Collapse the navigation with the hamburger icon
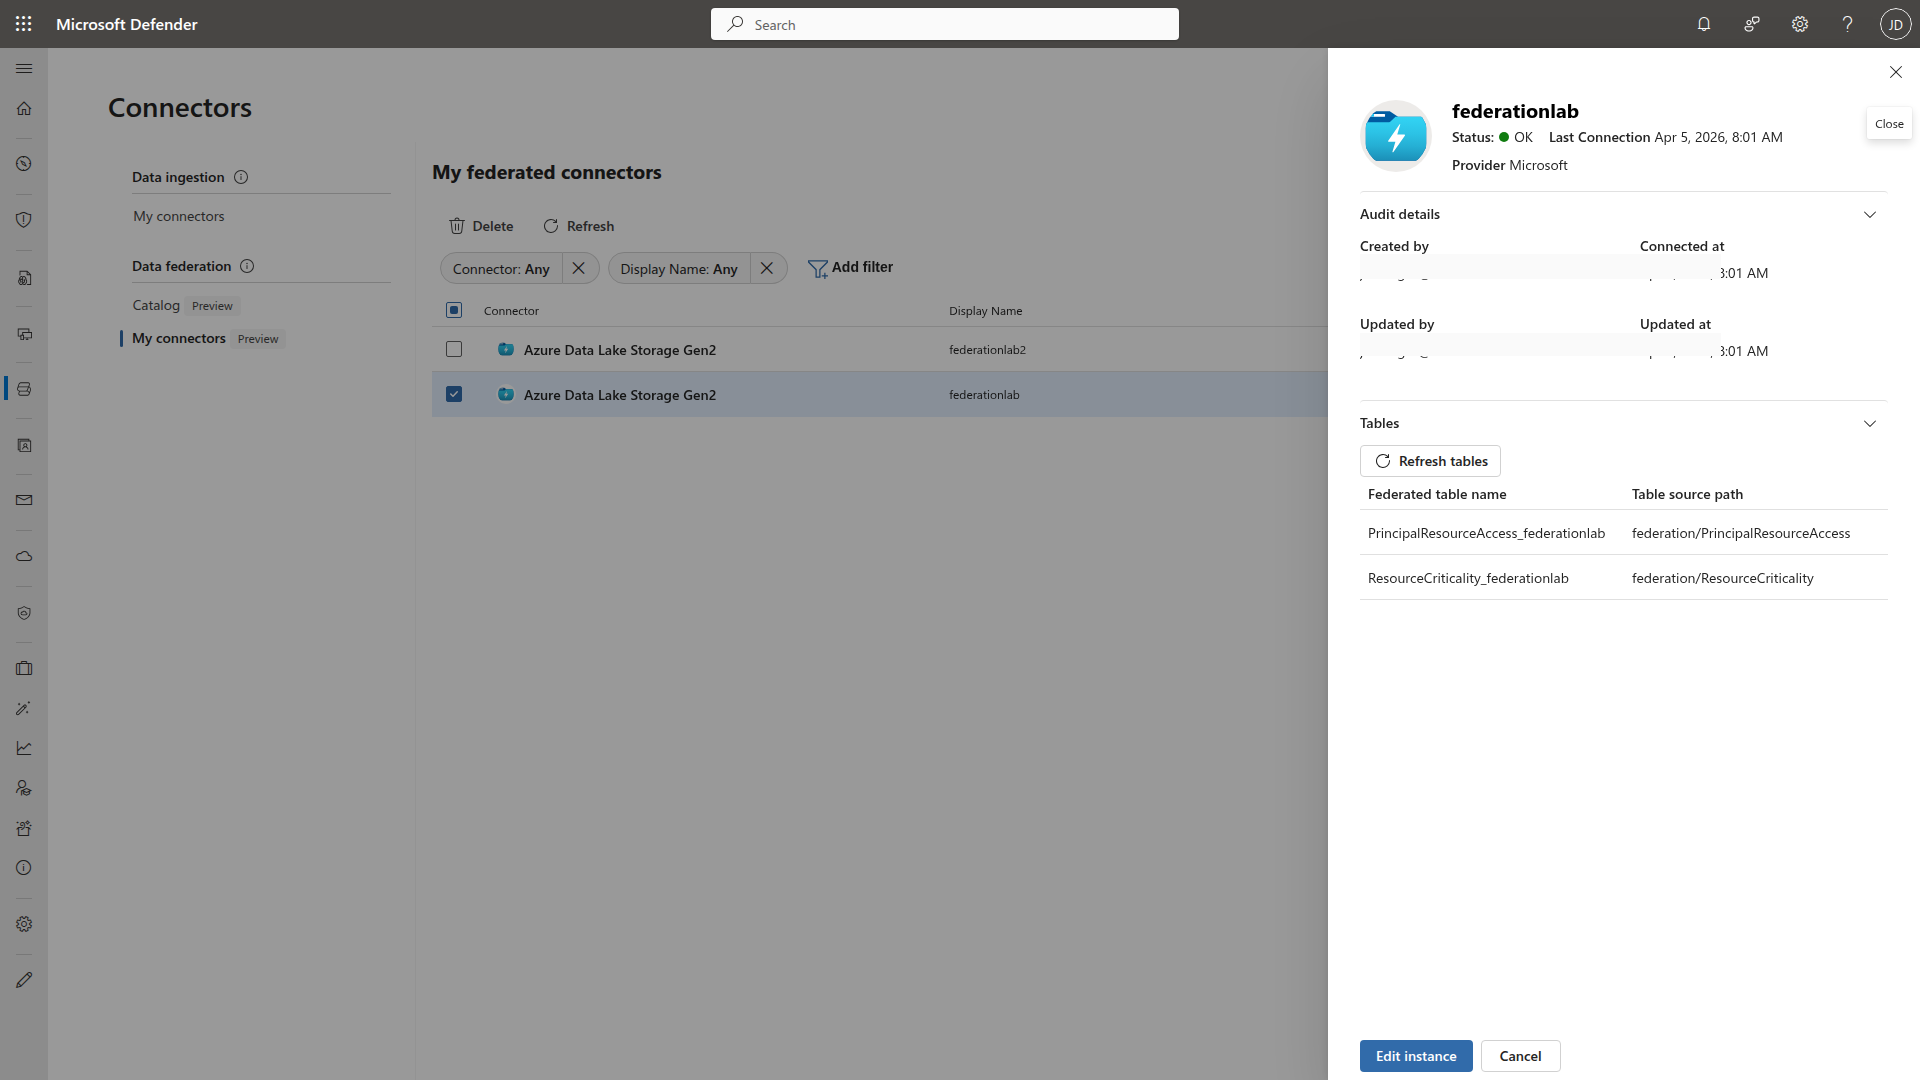This screenshot has width=1920, height=1080. (24, 68)
